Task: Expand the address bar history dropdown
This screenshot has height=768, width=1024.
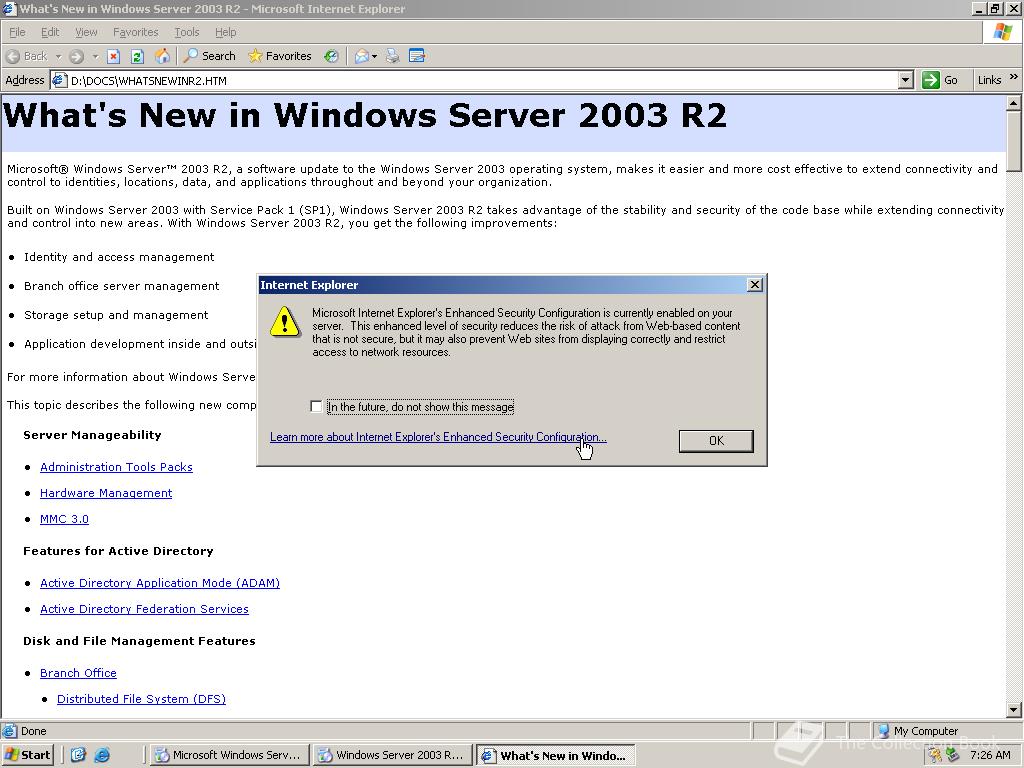Action: (904, 79)
